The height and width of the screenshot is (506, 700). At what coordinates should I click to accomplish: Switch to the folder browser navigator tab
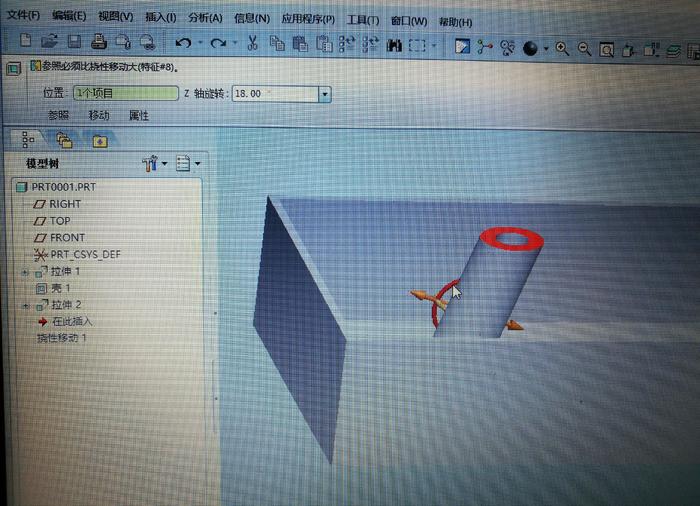[x=65, y=140]
